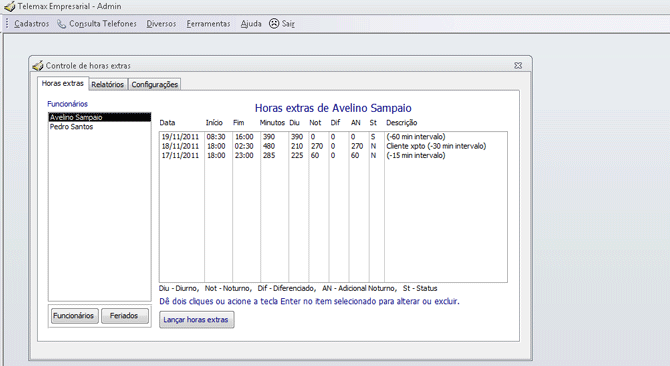Open the Ferramentas menu
Viewport: 670px width, 366px height.
point(208,23)
